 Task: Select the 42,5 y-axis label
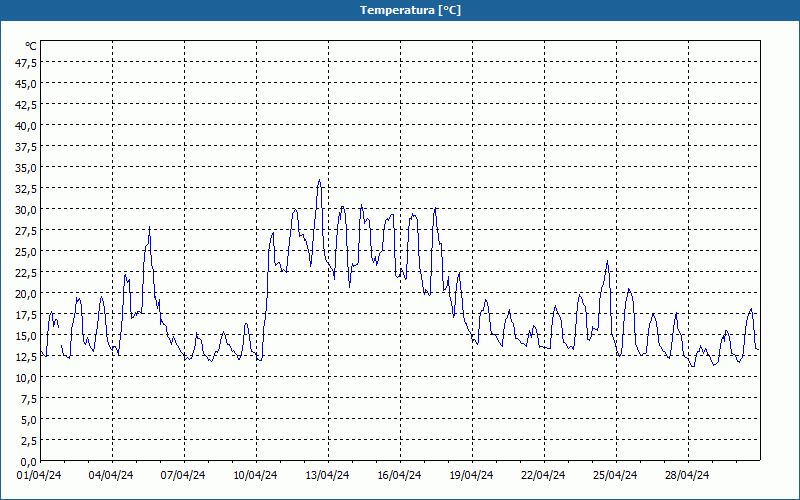[x=26, y=105]
